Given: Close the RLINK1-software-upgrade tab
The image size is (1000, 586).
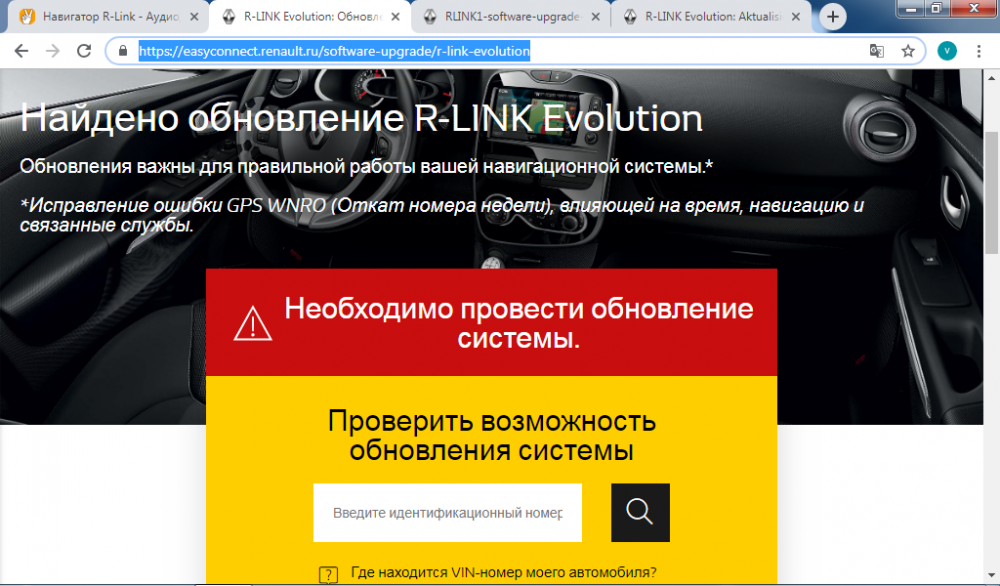Looking at the screenshot, I should 595,17.
